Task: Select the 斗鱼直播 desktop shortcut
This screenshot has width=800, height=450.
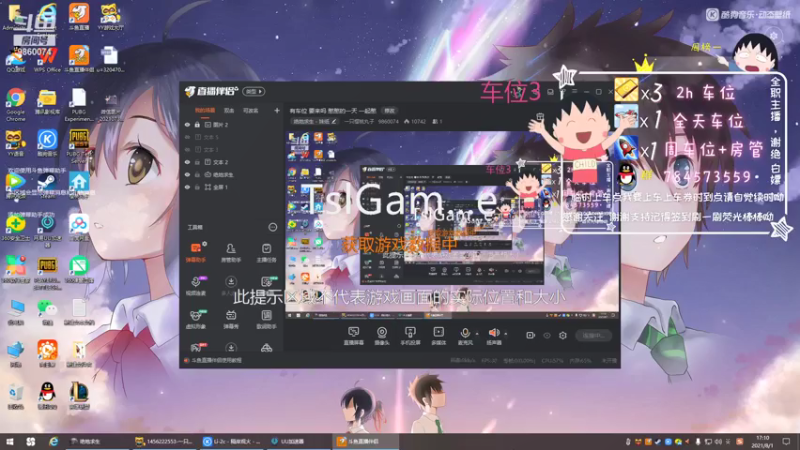Action: pyautogui.click(x=79, y=17)
